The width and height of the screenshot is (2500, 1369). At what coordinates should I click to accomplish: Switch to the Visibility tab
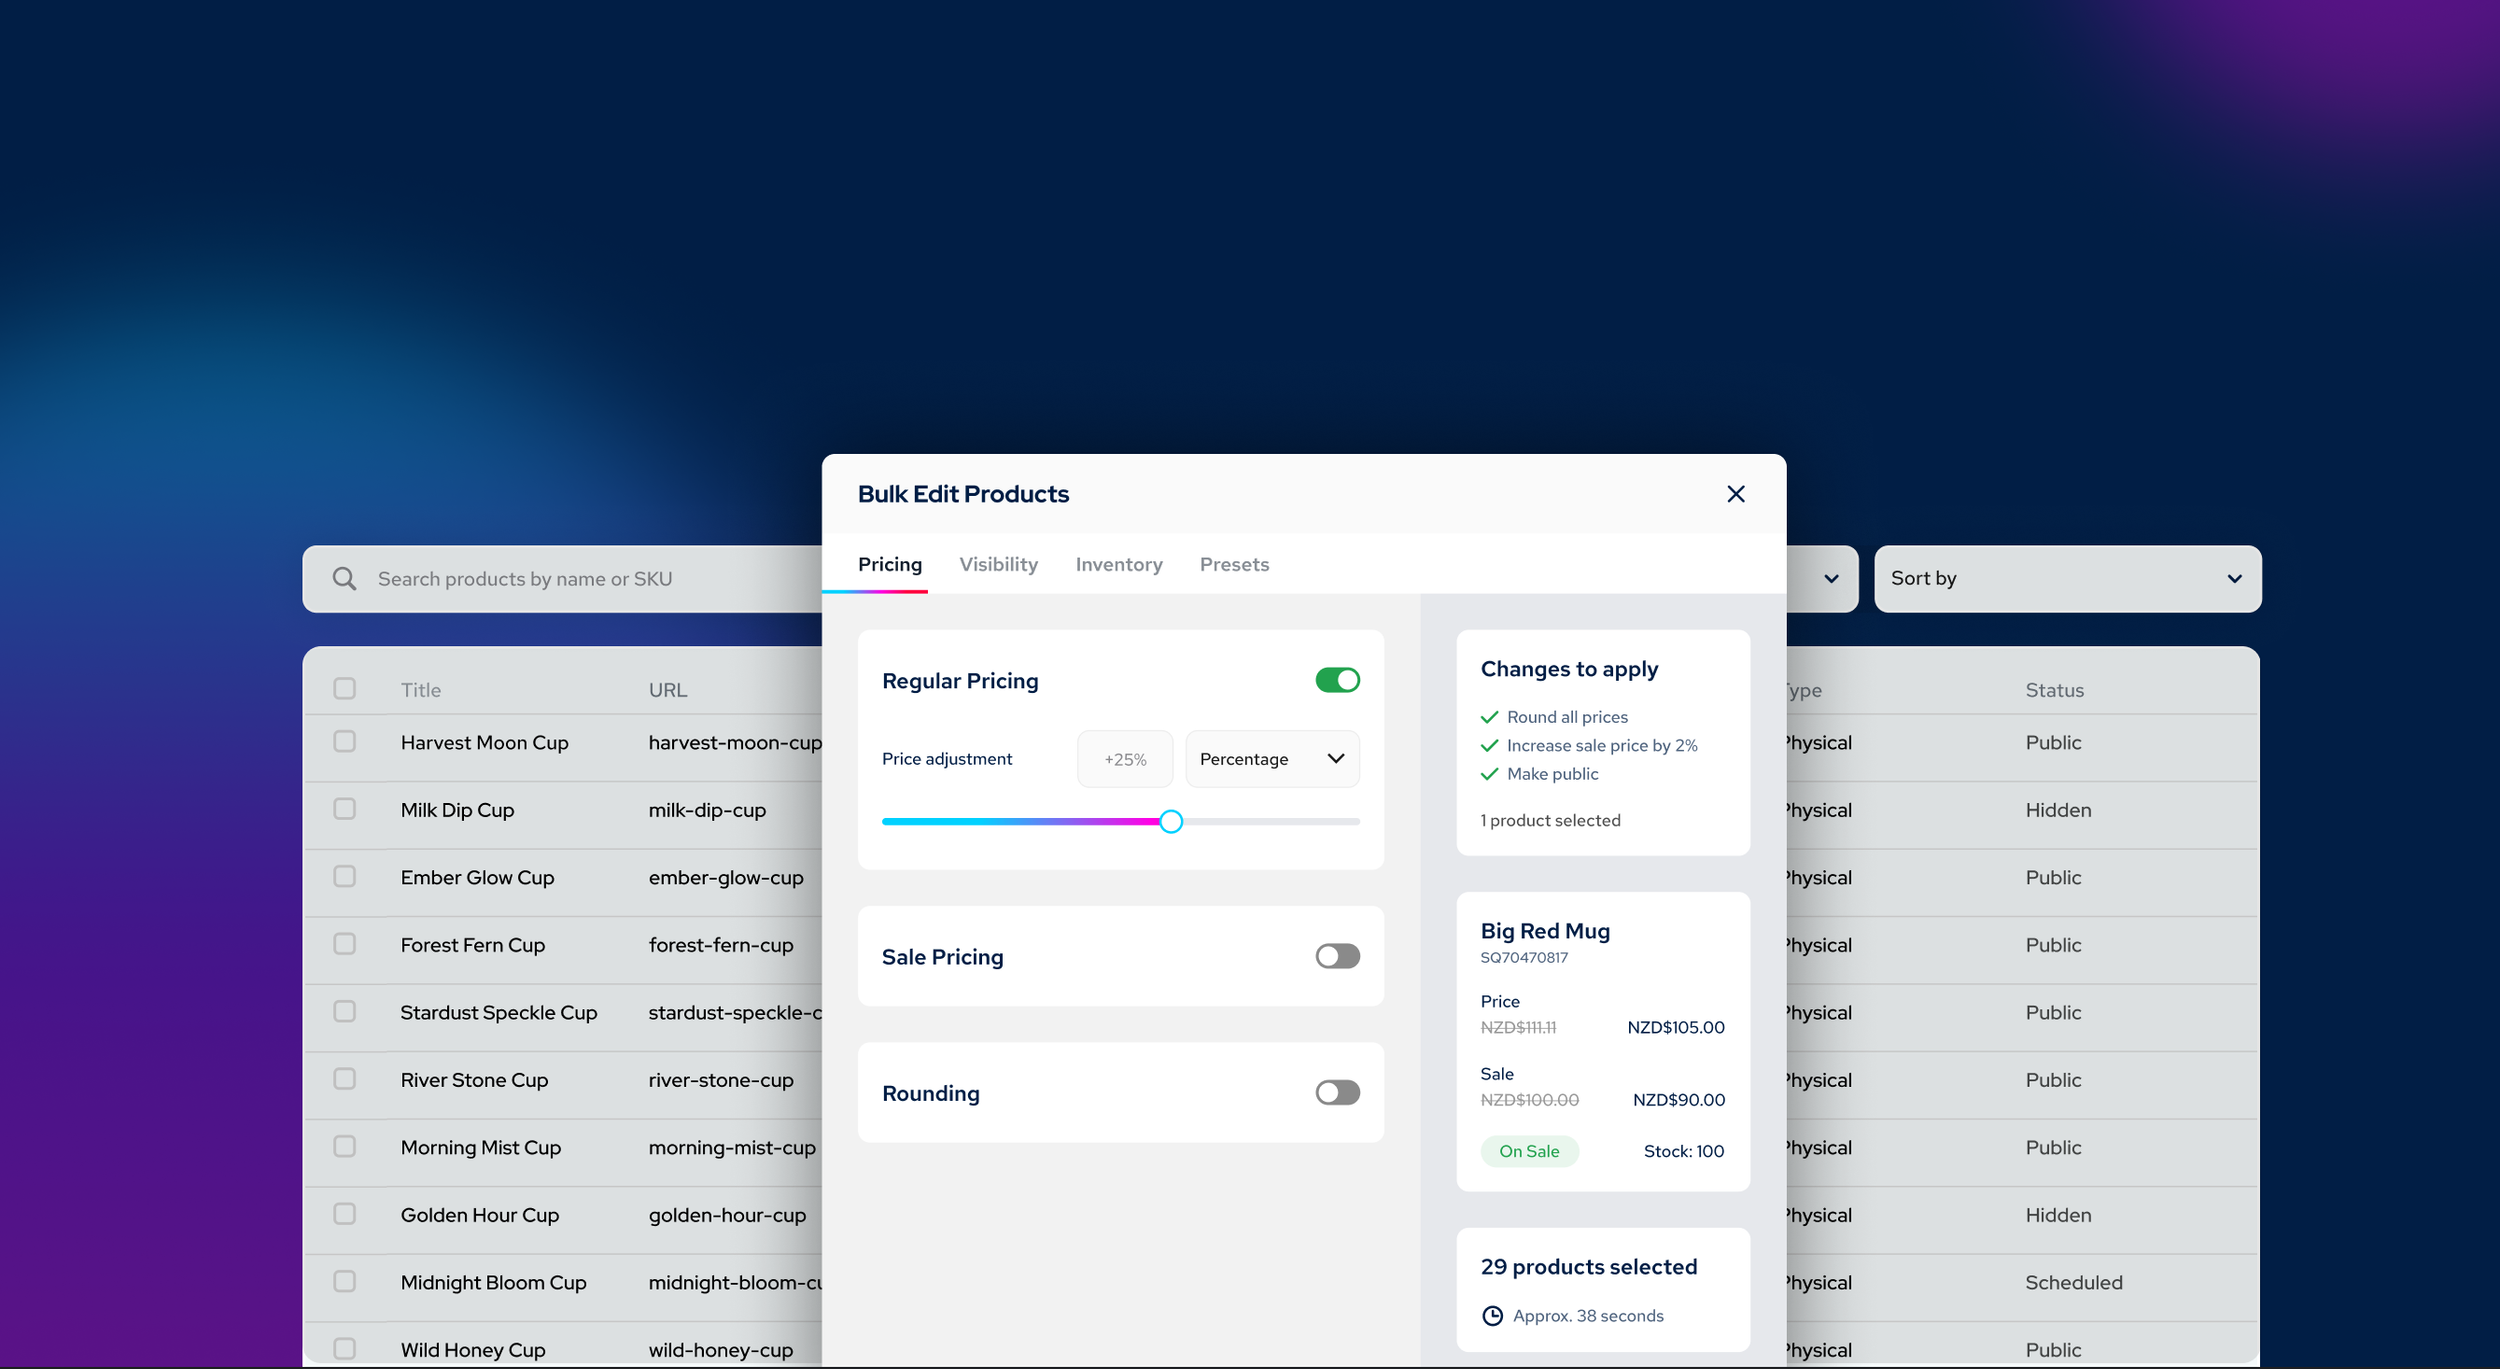click(x=998, y=565)
